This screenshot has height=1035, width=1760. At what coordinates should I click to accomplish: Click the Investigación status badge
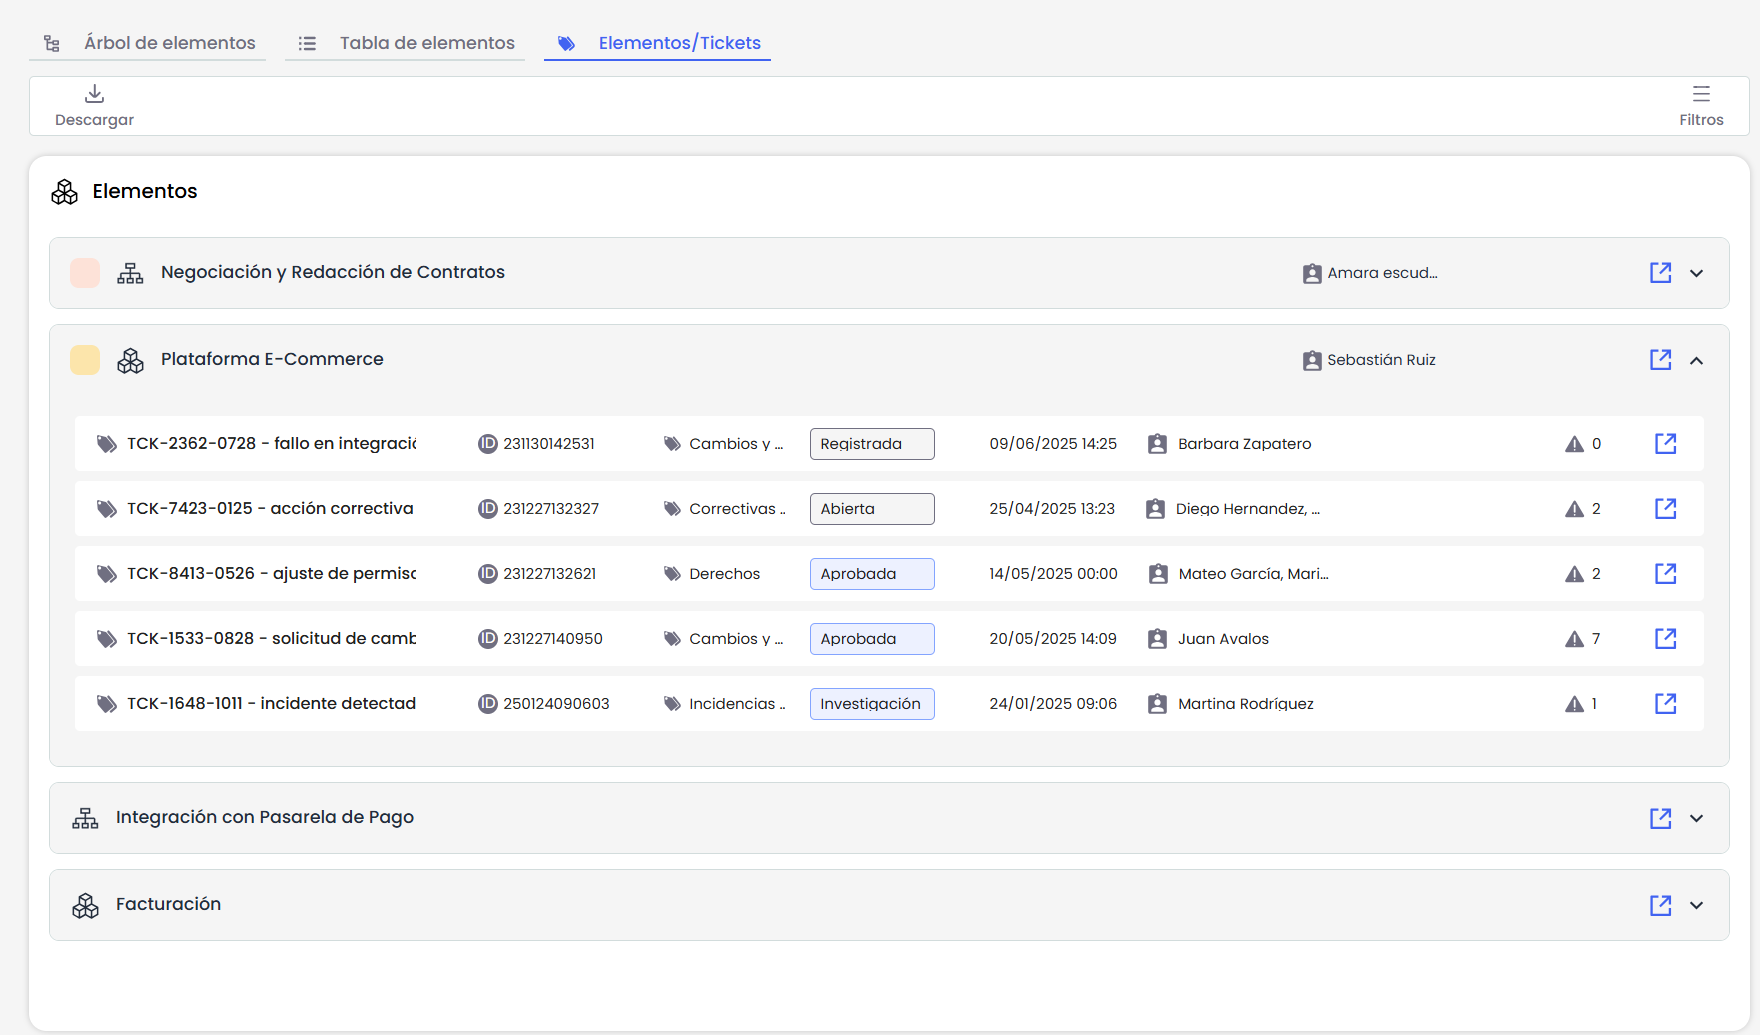871,704
